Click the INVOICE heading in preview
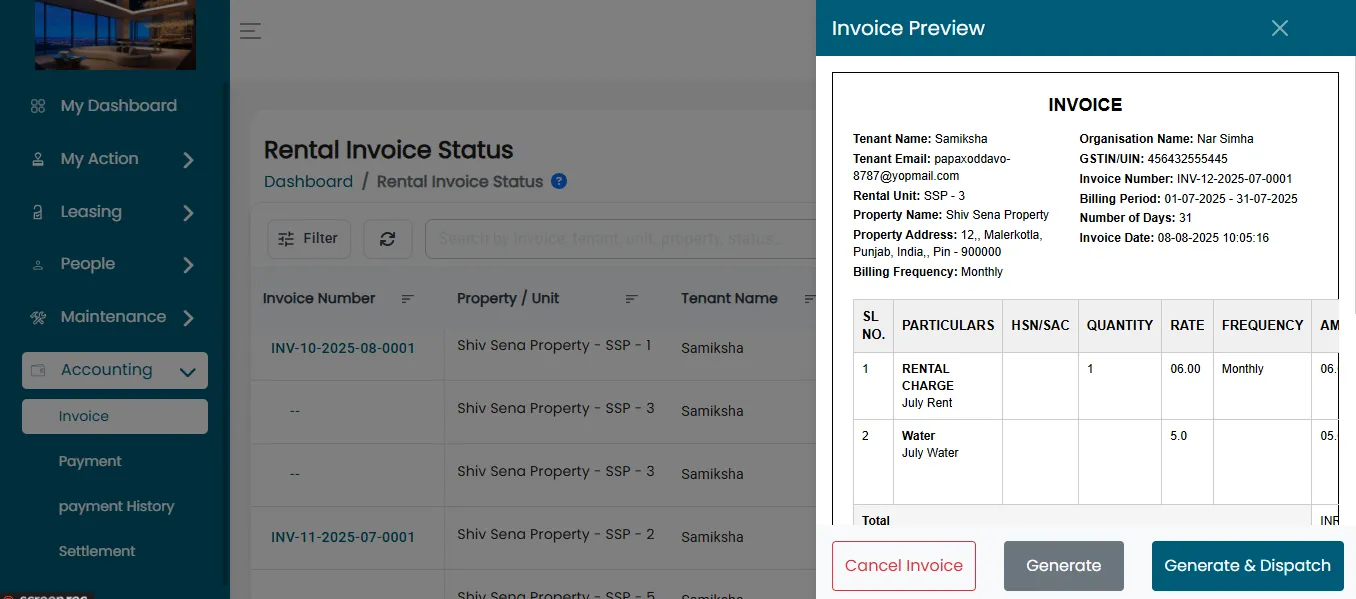 pyautogui.click(x=1085, y=105)
